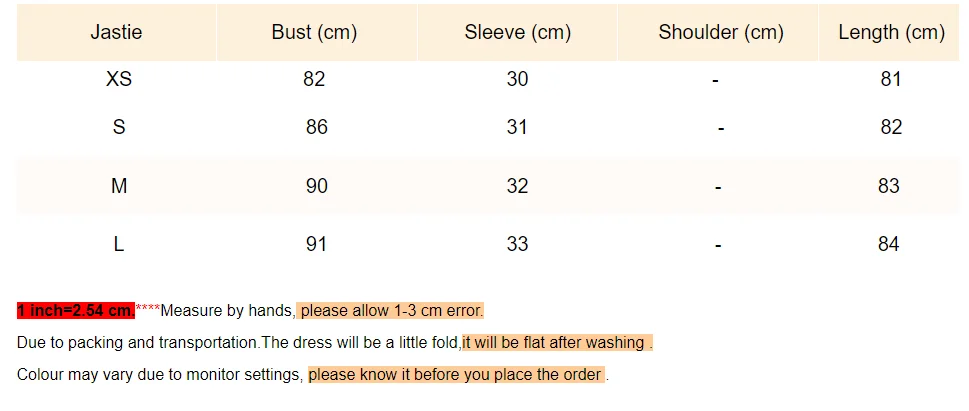Click the red highlighted 1 inch=2.54 cm text
The image size is (969, 411).
(75, 311)
